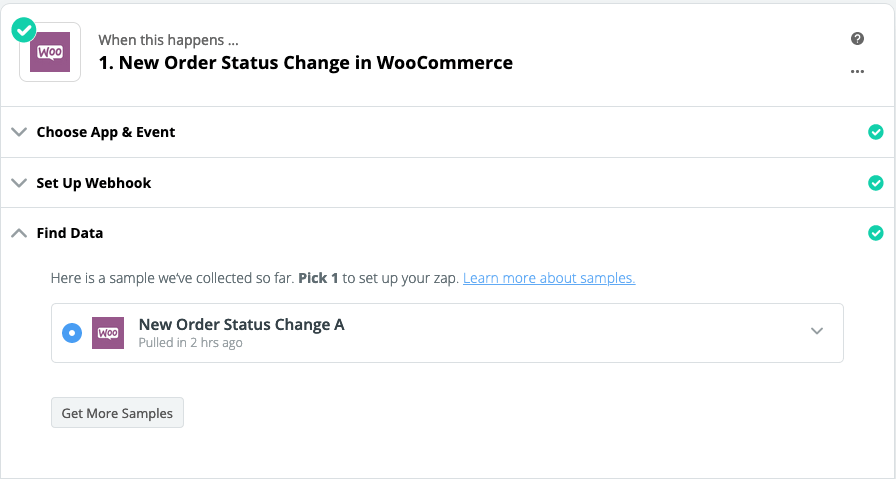The image size is (896, 479).
Task: Click the New Order Status Change A sample name
Action: coord(241,325)
